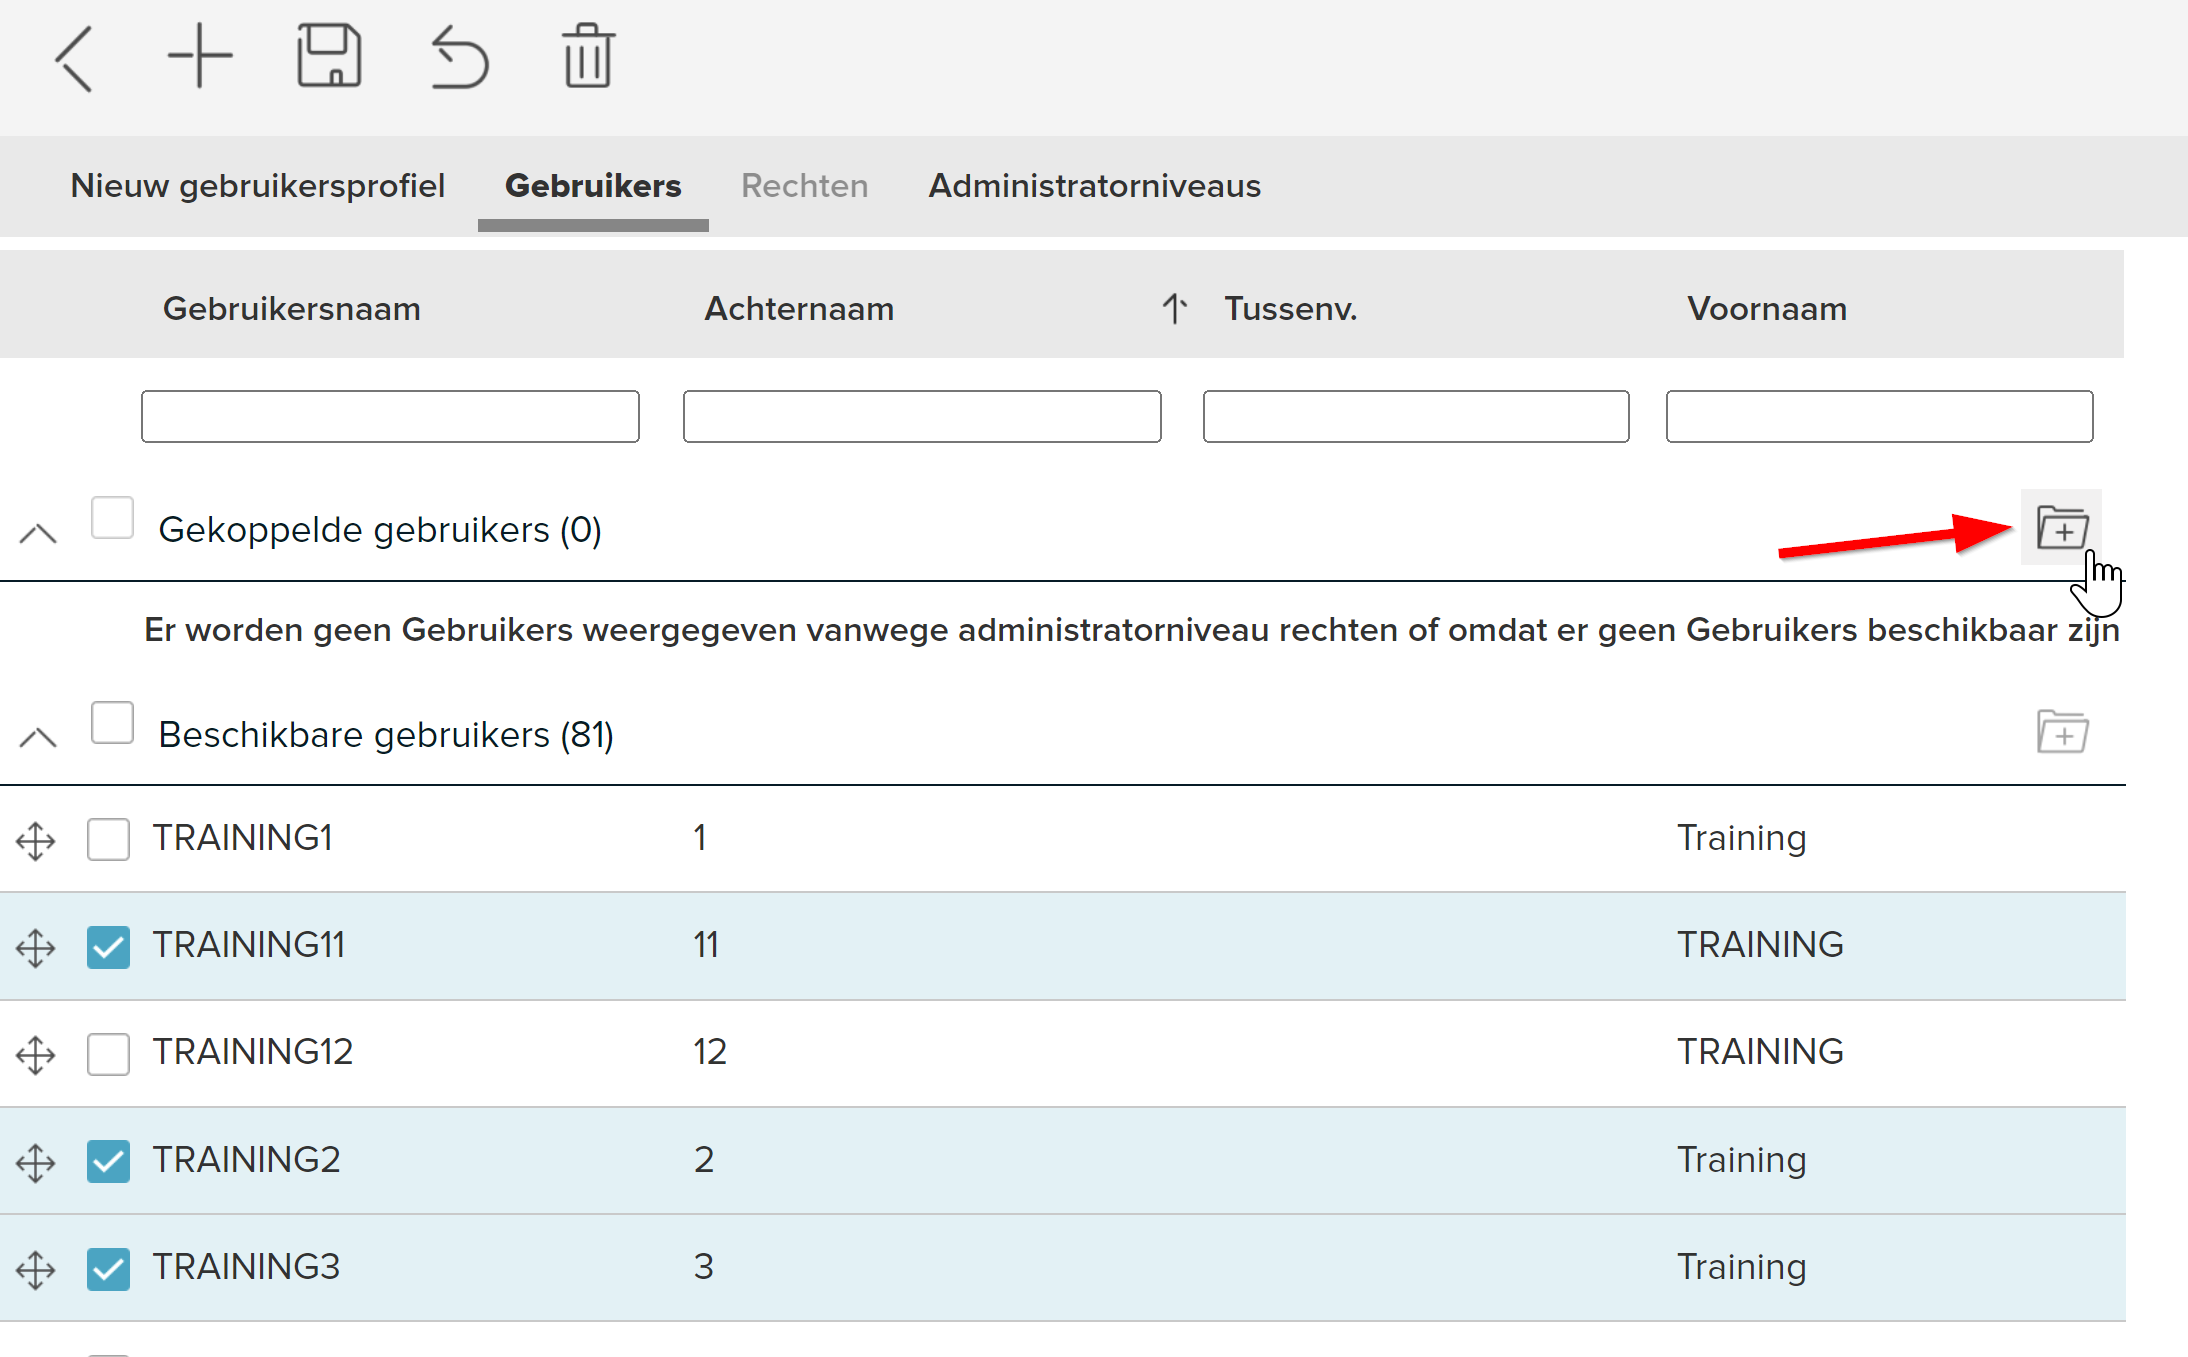The width and height of the screenshot is (2188, 1357).
Task: Select the username text TRAINING2
Action: pos(247,1160)
